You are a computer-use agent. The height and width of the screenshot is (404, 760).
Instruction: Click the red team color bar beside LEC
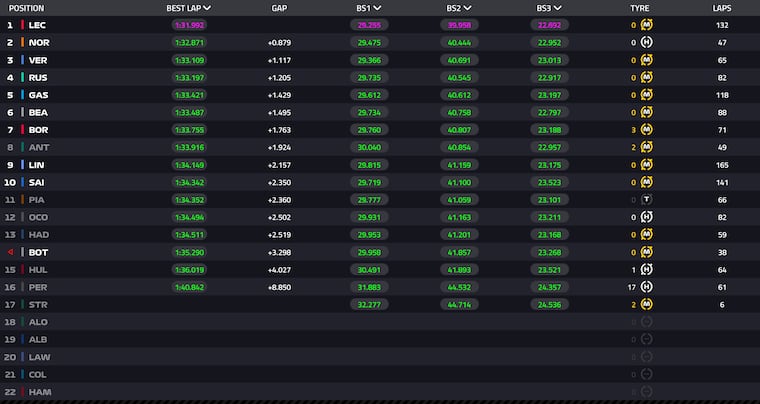[22, 24]
